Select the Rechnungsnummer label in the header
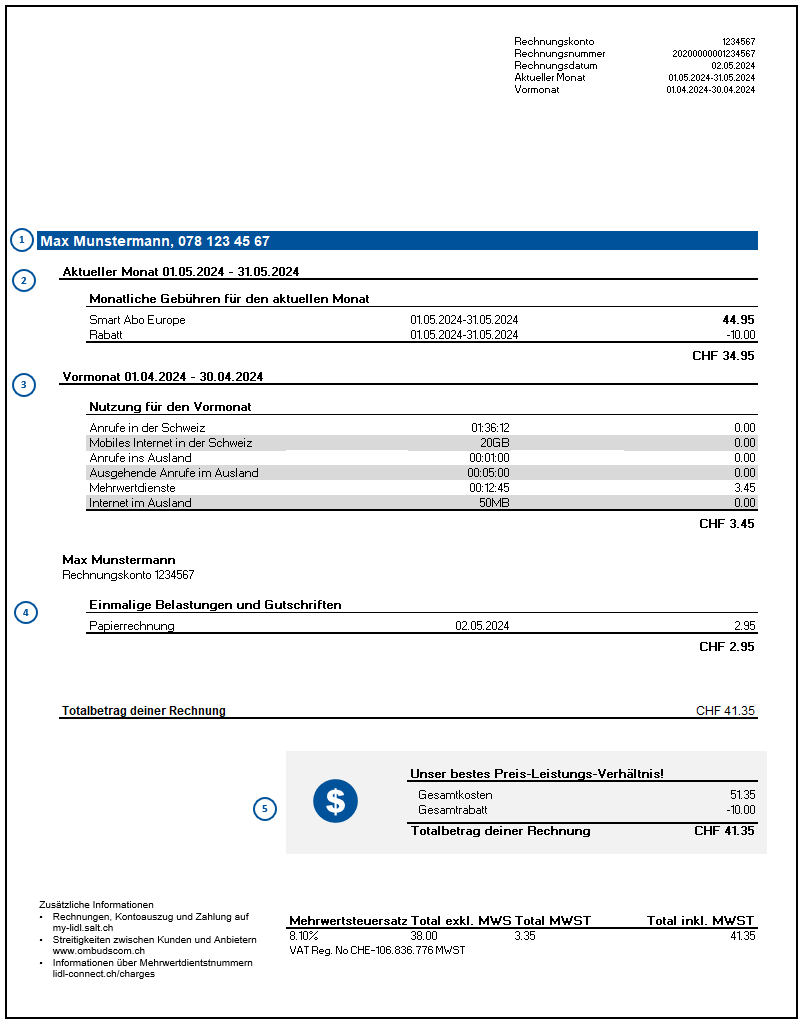The image size is (804, 1025). click(560, 54)
